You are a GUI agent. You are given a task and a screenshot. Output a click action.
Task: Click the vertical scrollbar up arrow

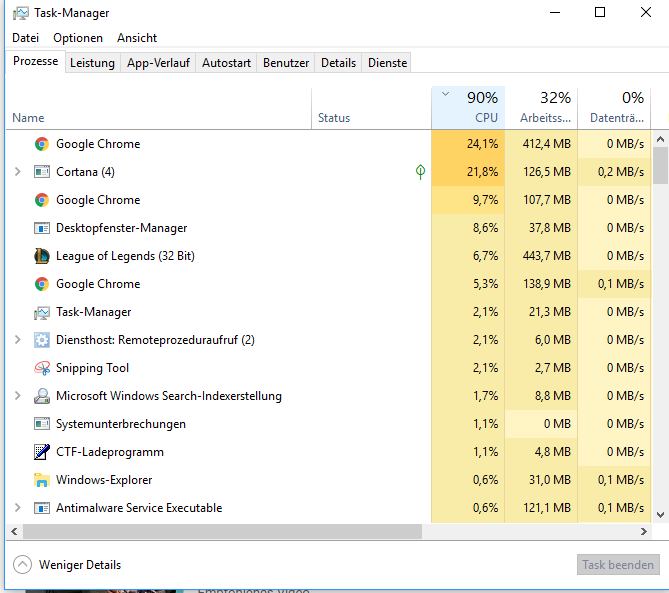click(x=660, y=139)
